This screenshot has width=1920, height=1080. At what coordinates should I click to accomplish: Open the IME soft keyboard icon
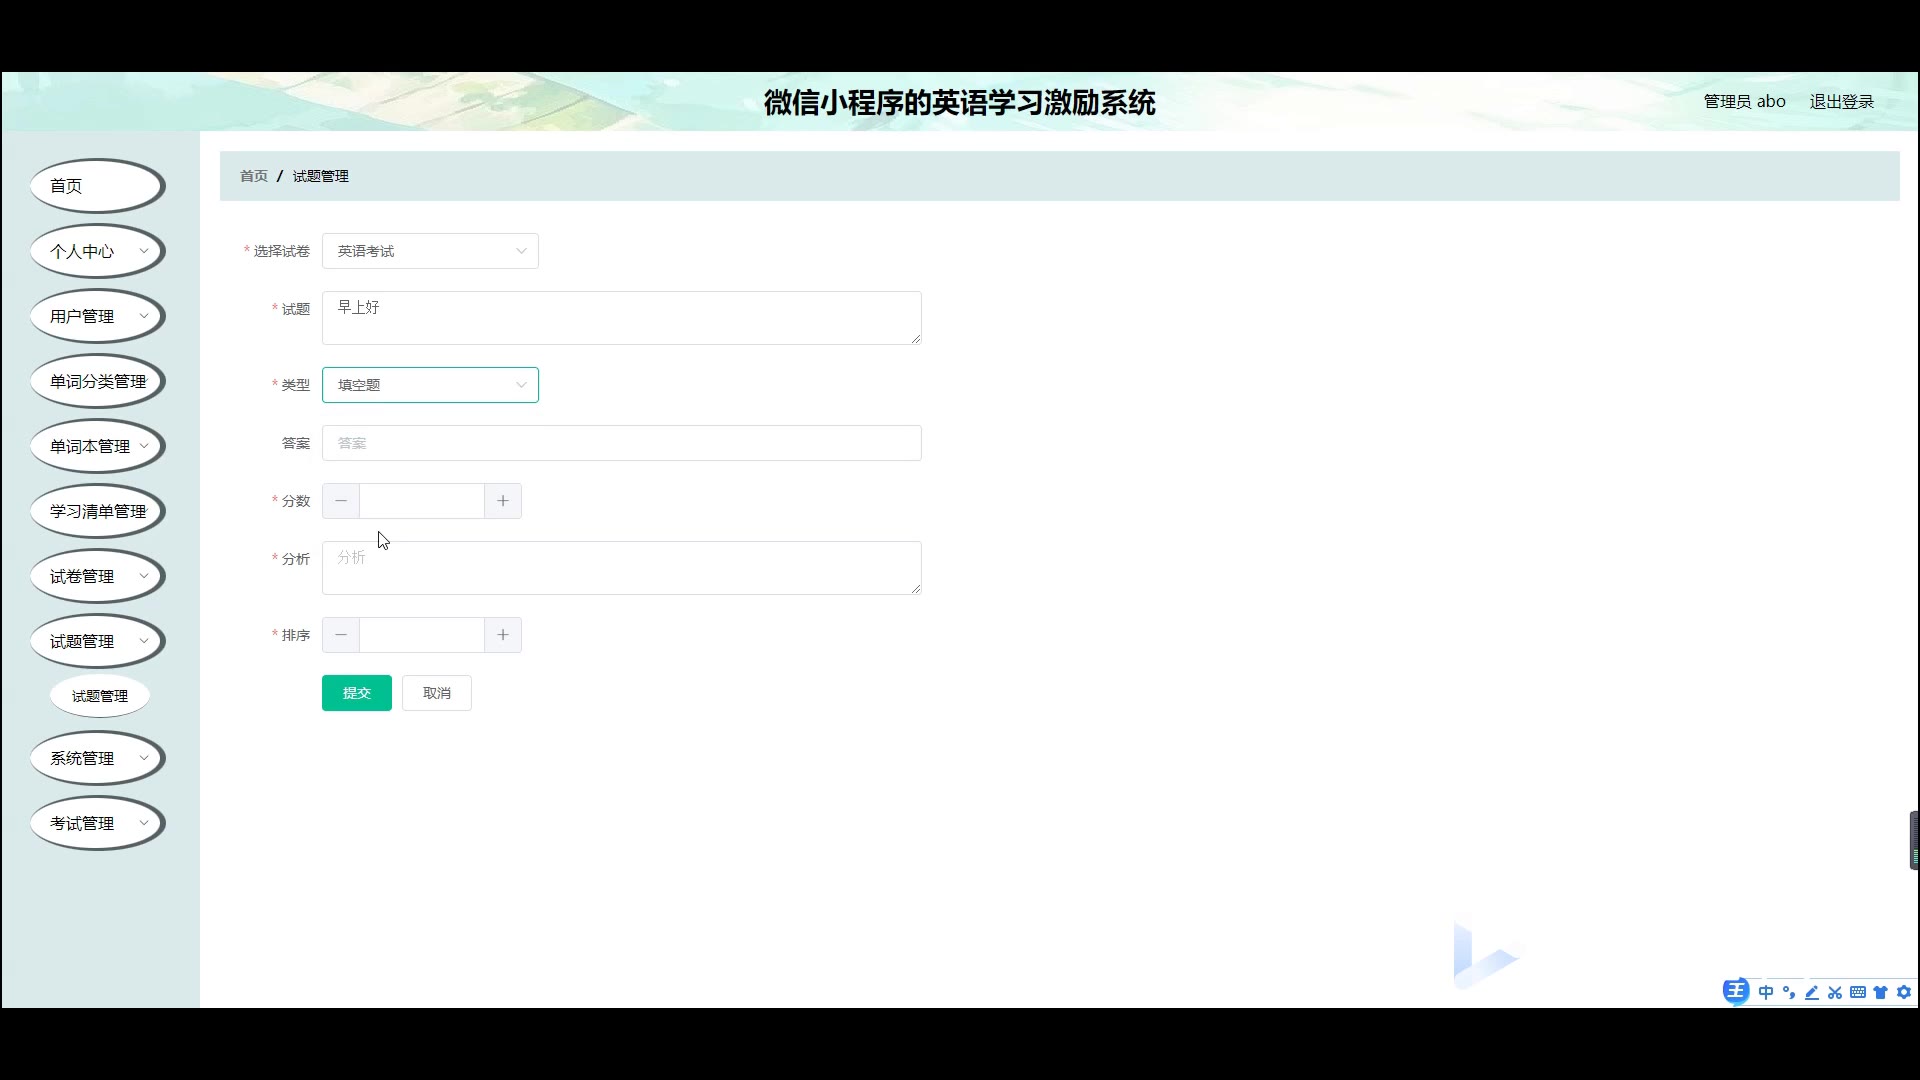[x=1858, y=992]
